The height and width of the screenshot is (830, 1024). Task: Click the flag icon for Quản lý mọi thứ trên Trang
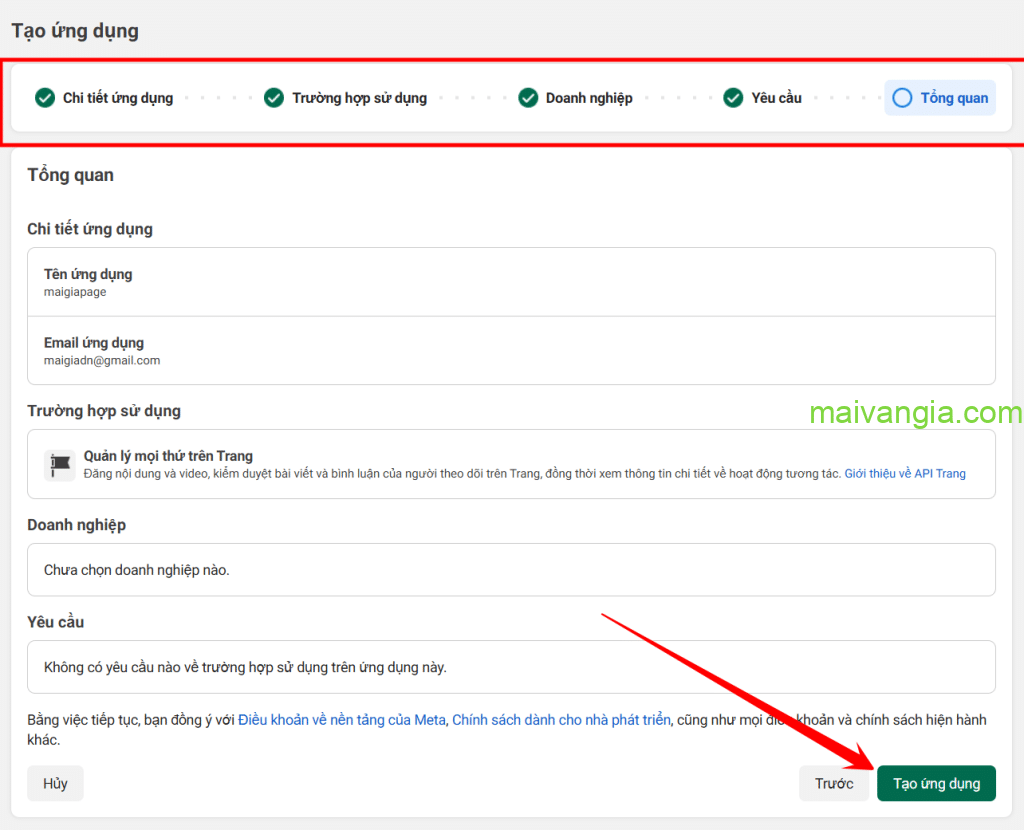click(60, 465)
